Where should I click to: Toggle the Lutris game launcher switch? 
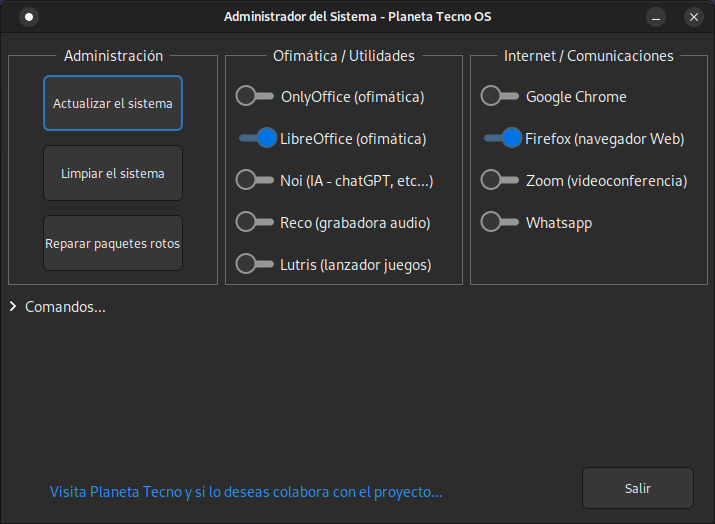pos(255,264)
